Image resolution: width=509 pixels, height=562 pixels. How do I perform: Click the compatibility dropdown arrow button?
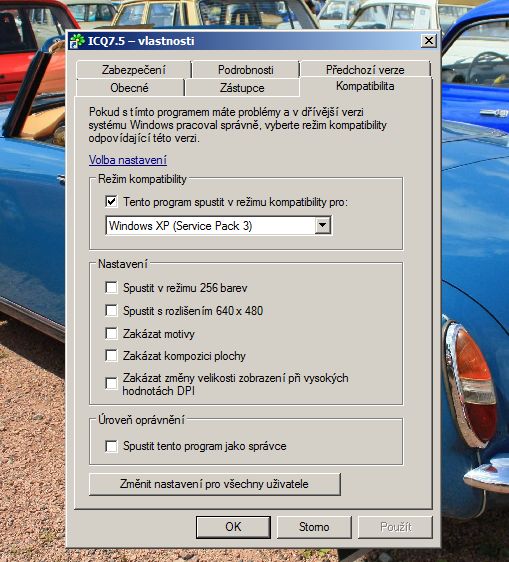pyautogui.click(x=323, y=225)
